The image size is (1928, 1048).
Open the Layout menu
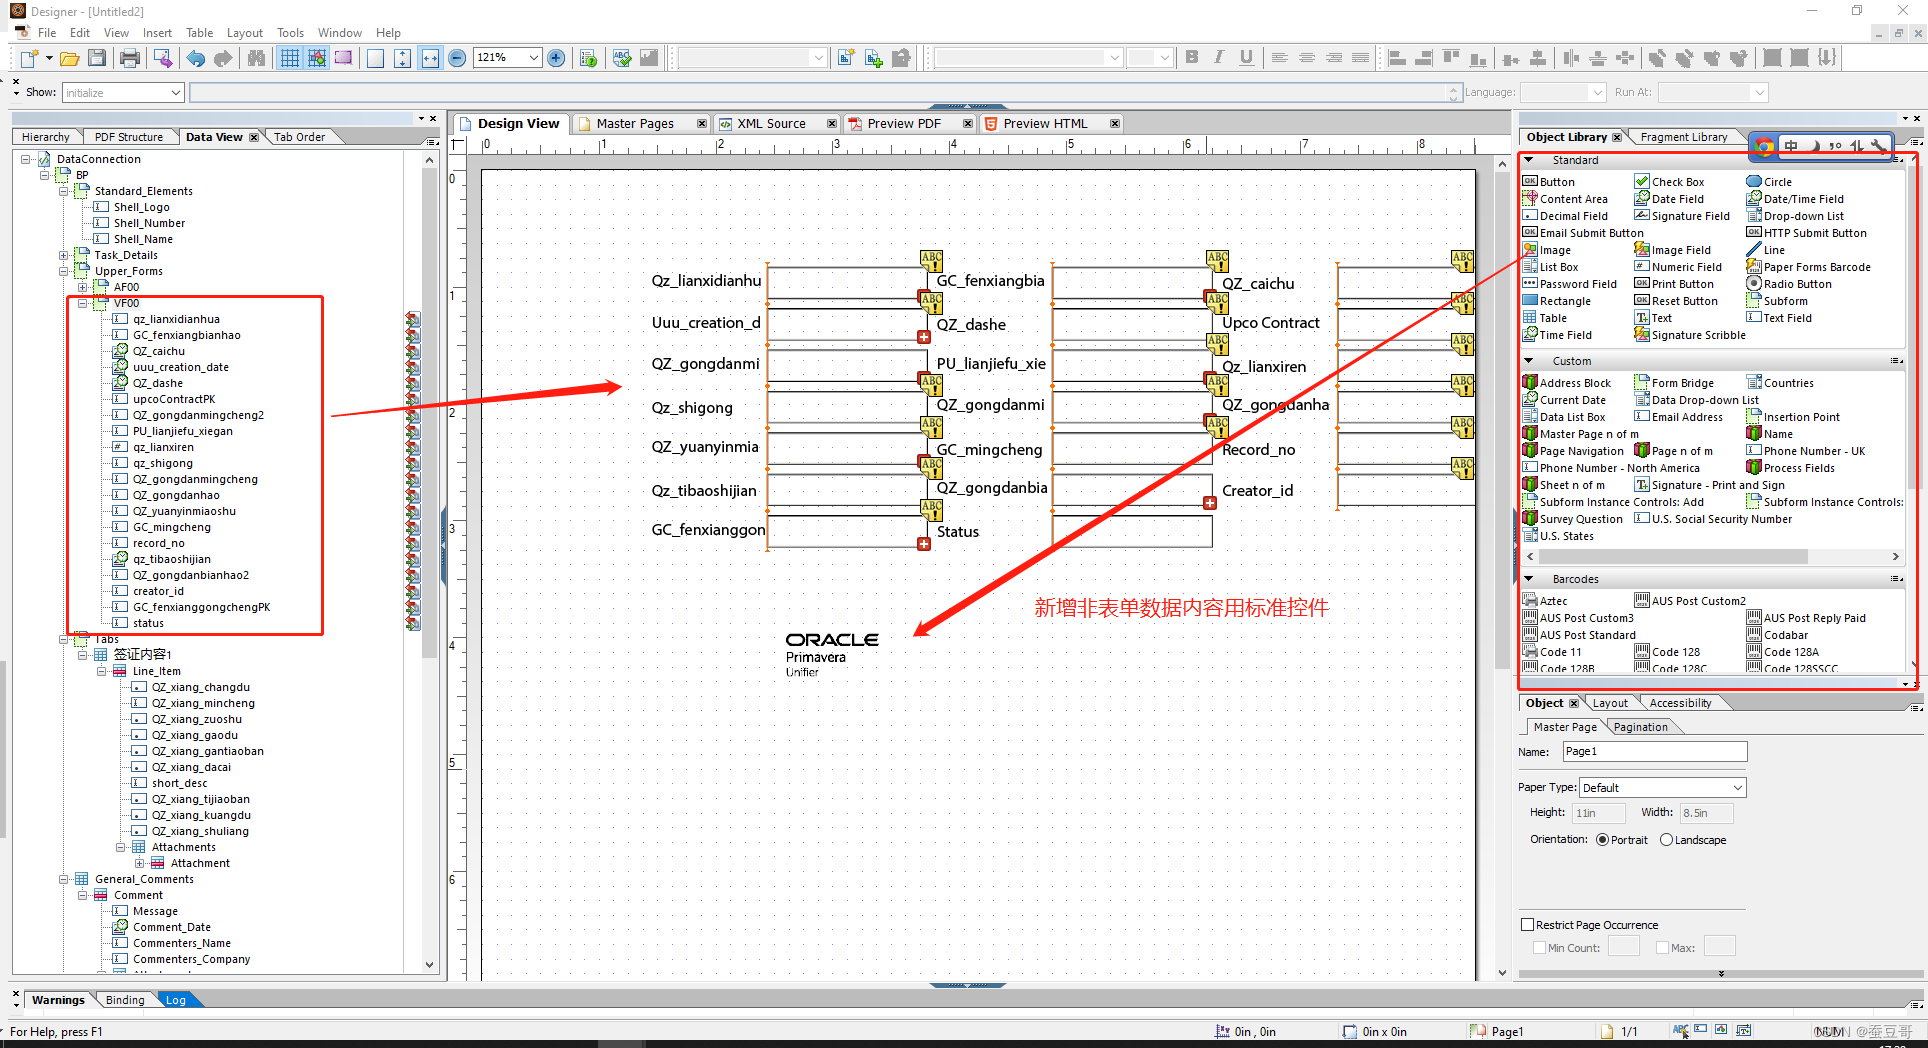[x=244, y=33]
